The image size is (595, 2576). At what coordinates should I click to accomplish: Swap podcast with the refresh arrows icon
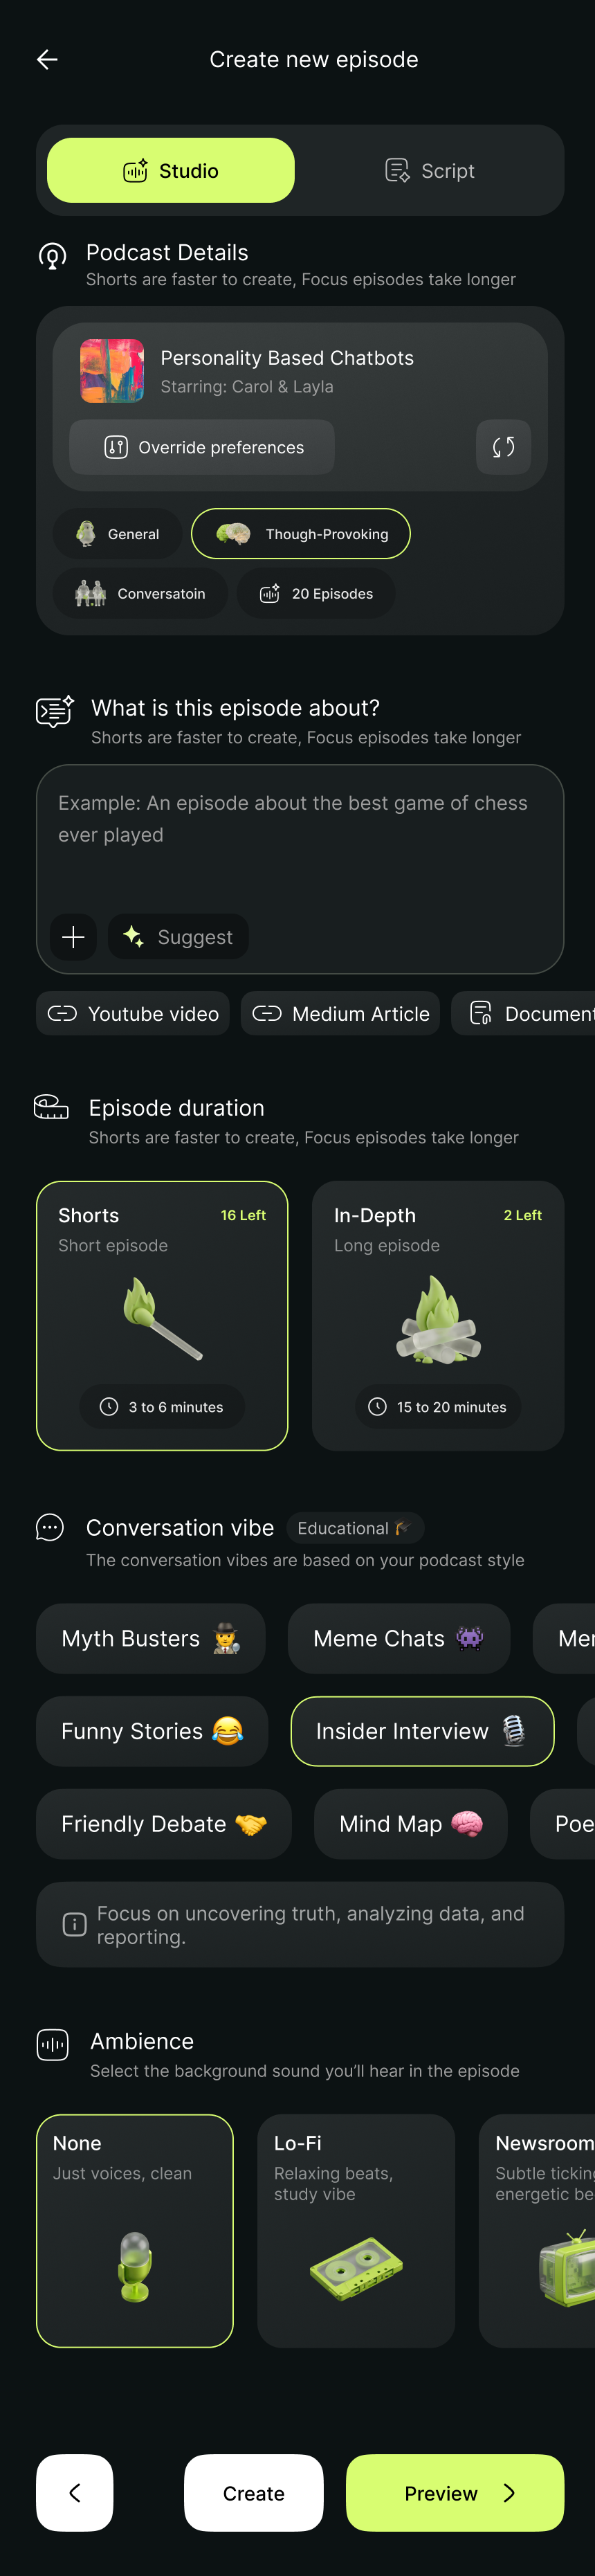tap(503, 447)
